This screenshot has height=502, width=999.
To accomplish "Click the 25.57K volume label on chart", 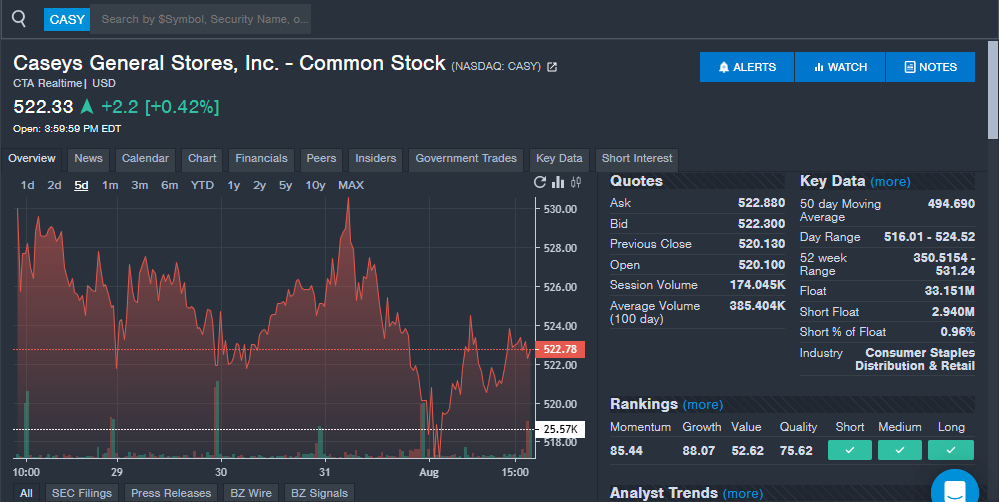I will tap(561, 429).
